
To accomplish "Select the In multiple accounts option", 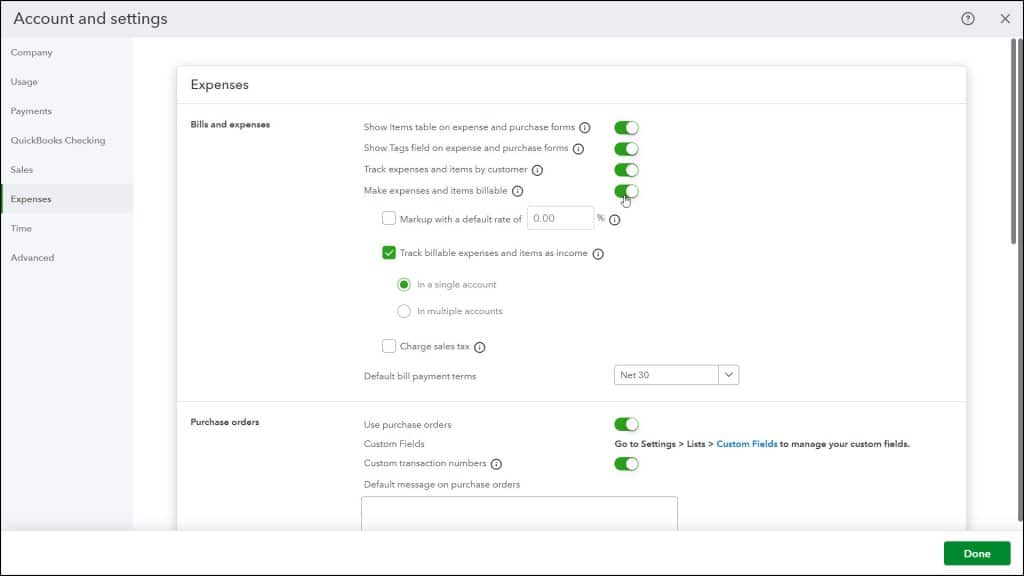I will 406,311.
